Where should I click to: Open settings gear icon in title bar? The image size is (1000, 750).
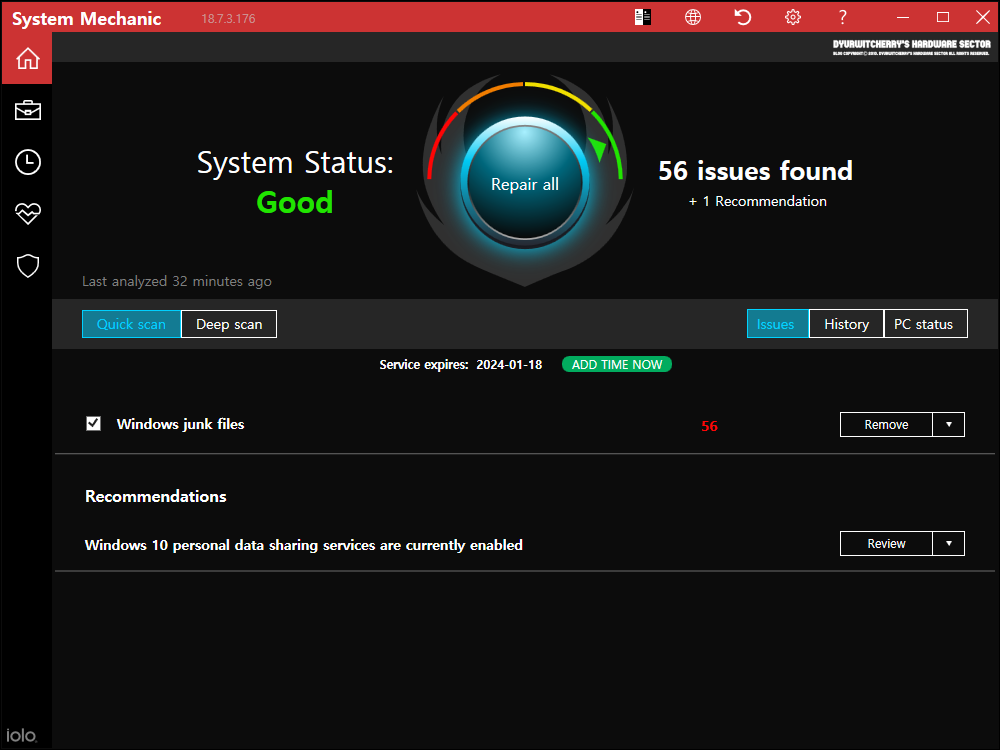click(x=793, y=17)
